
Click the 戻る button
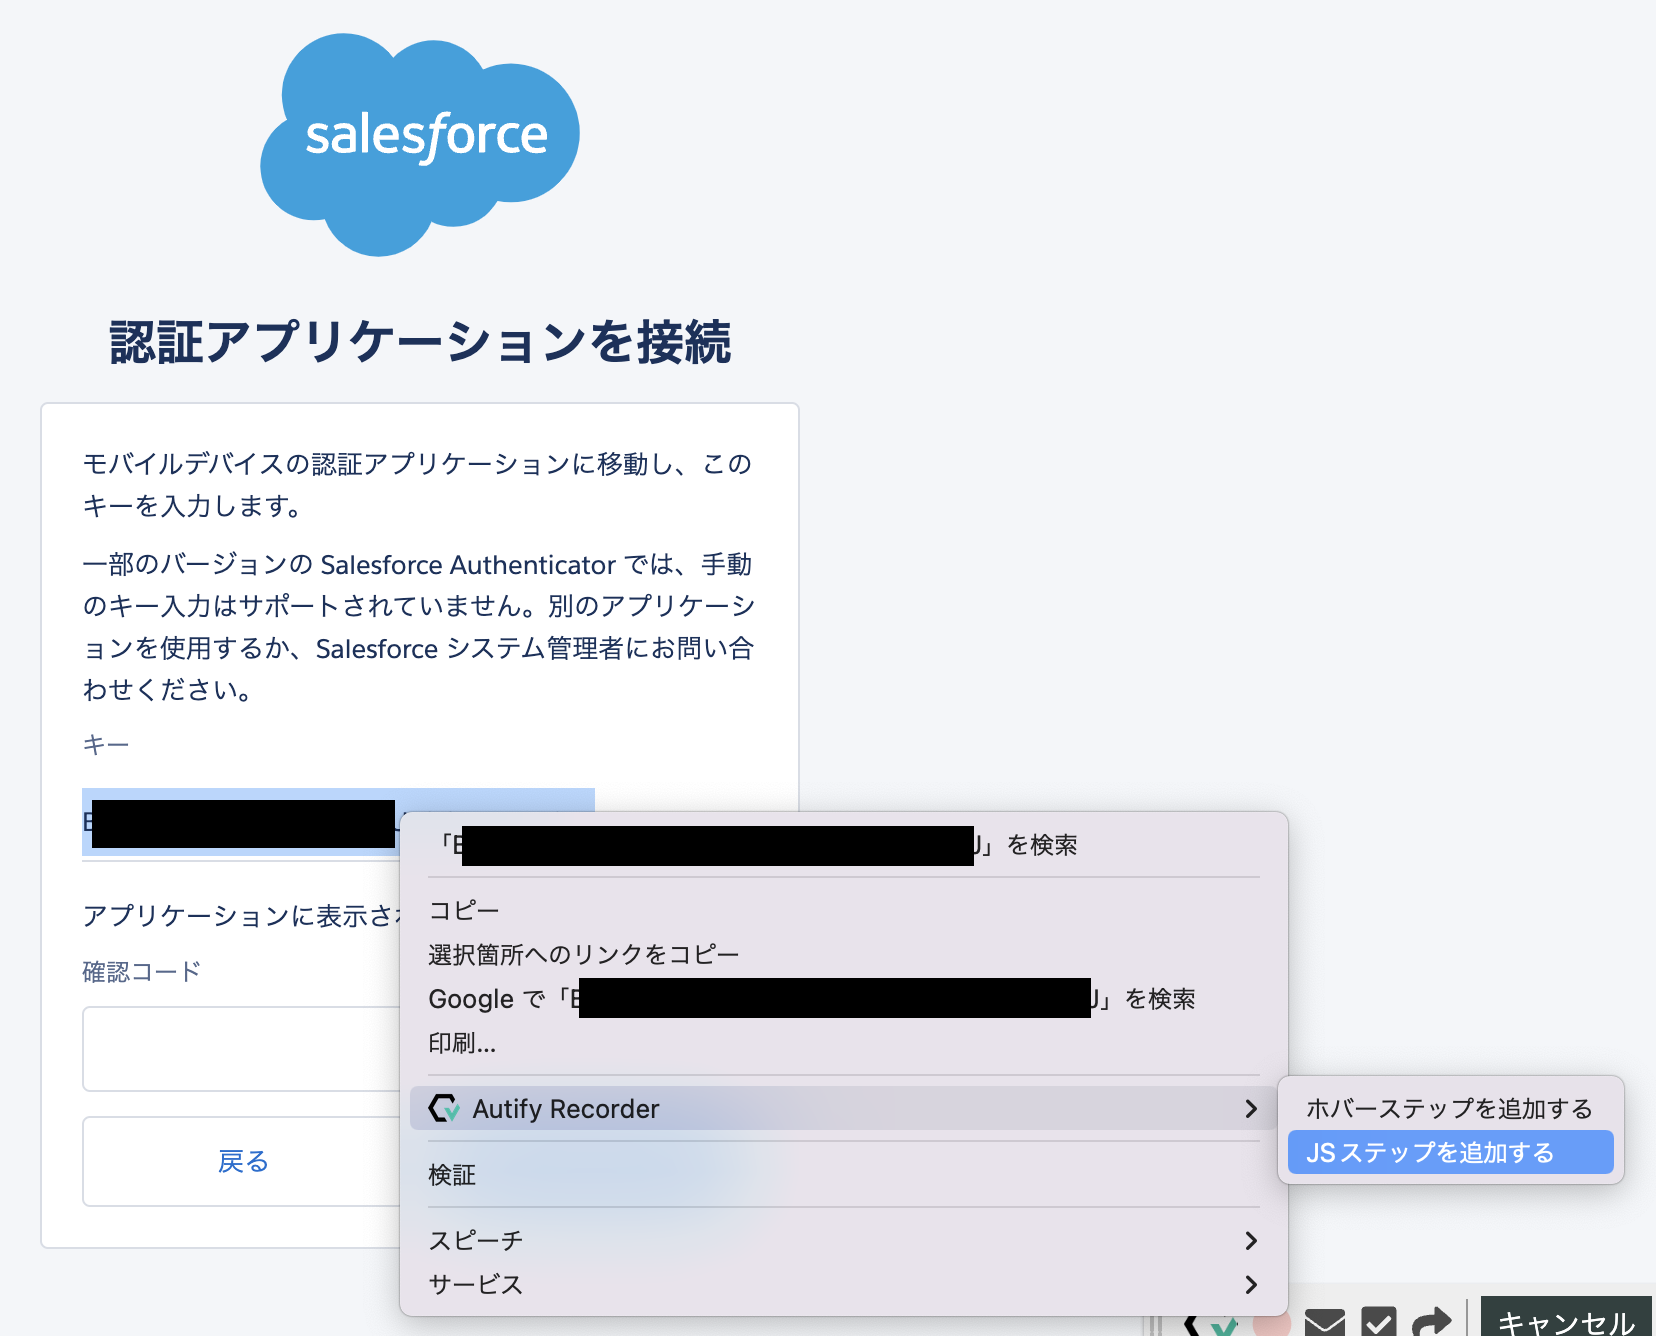click(242, 1161)
